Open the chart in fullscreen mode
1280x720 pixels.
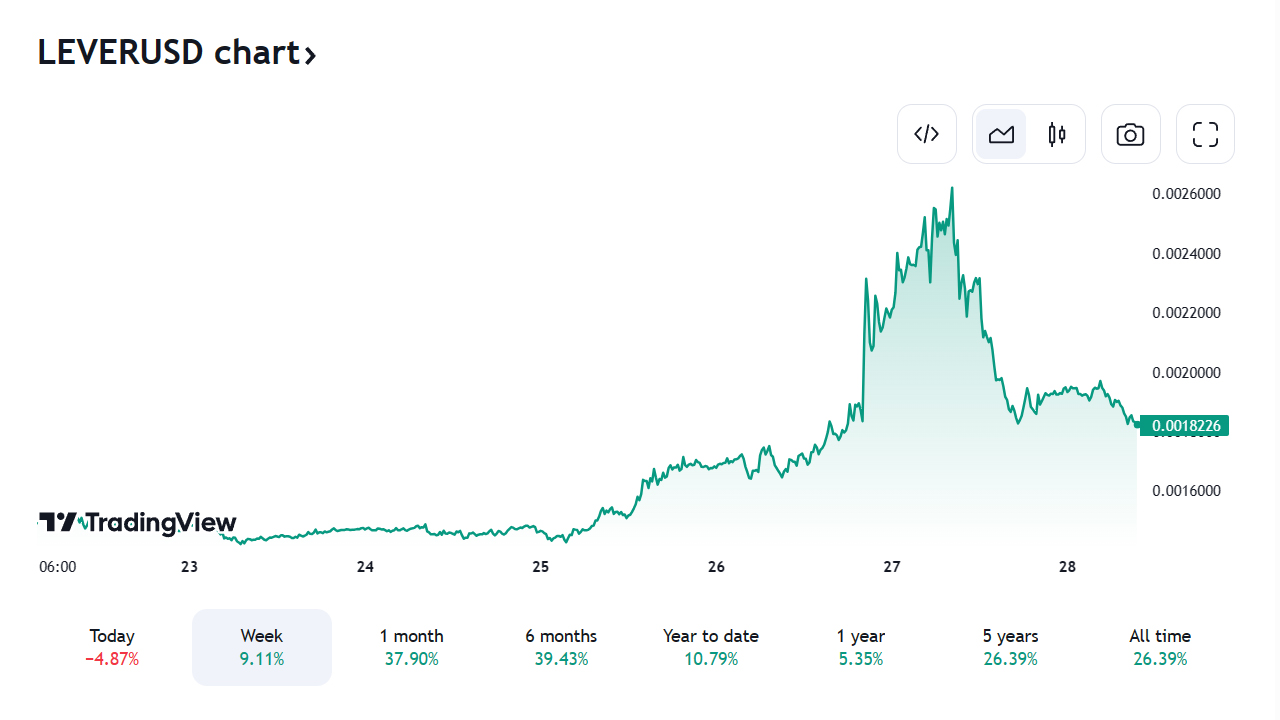(x=1205, y=134)
